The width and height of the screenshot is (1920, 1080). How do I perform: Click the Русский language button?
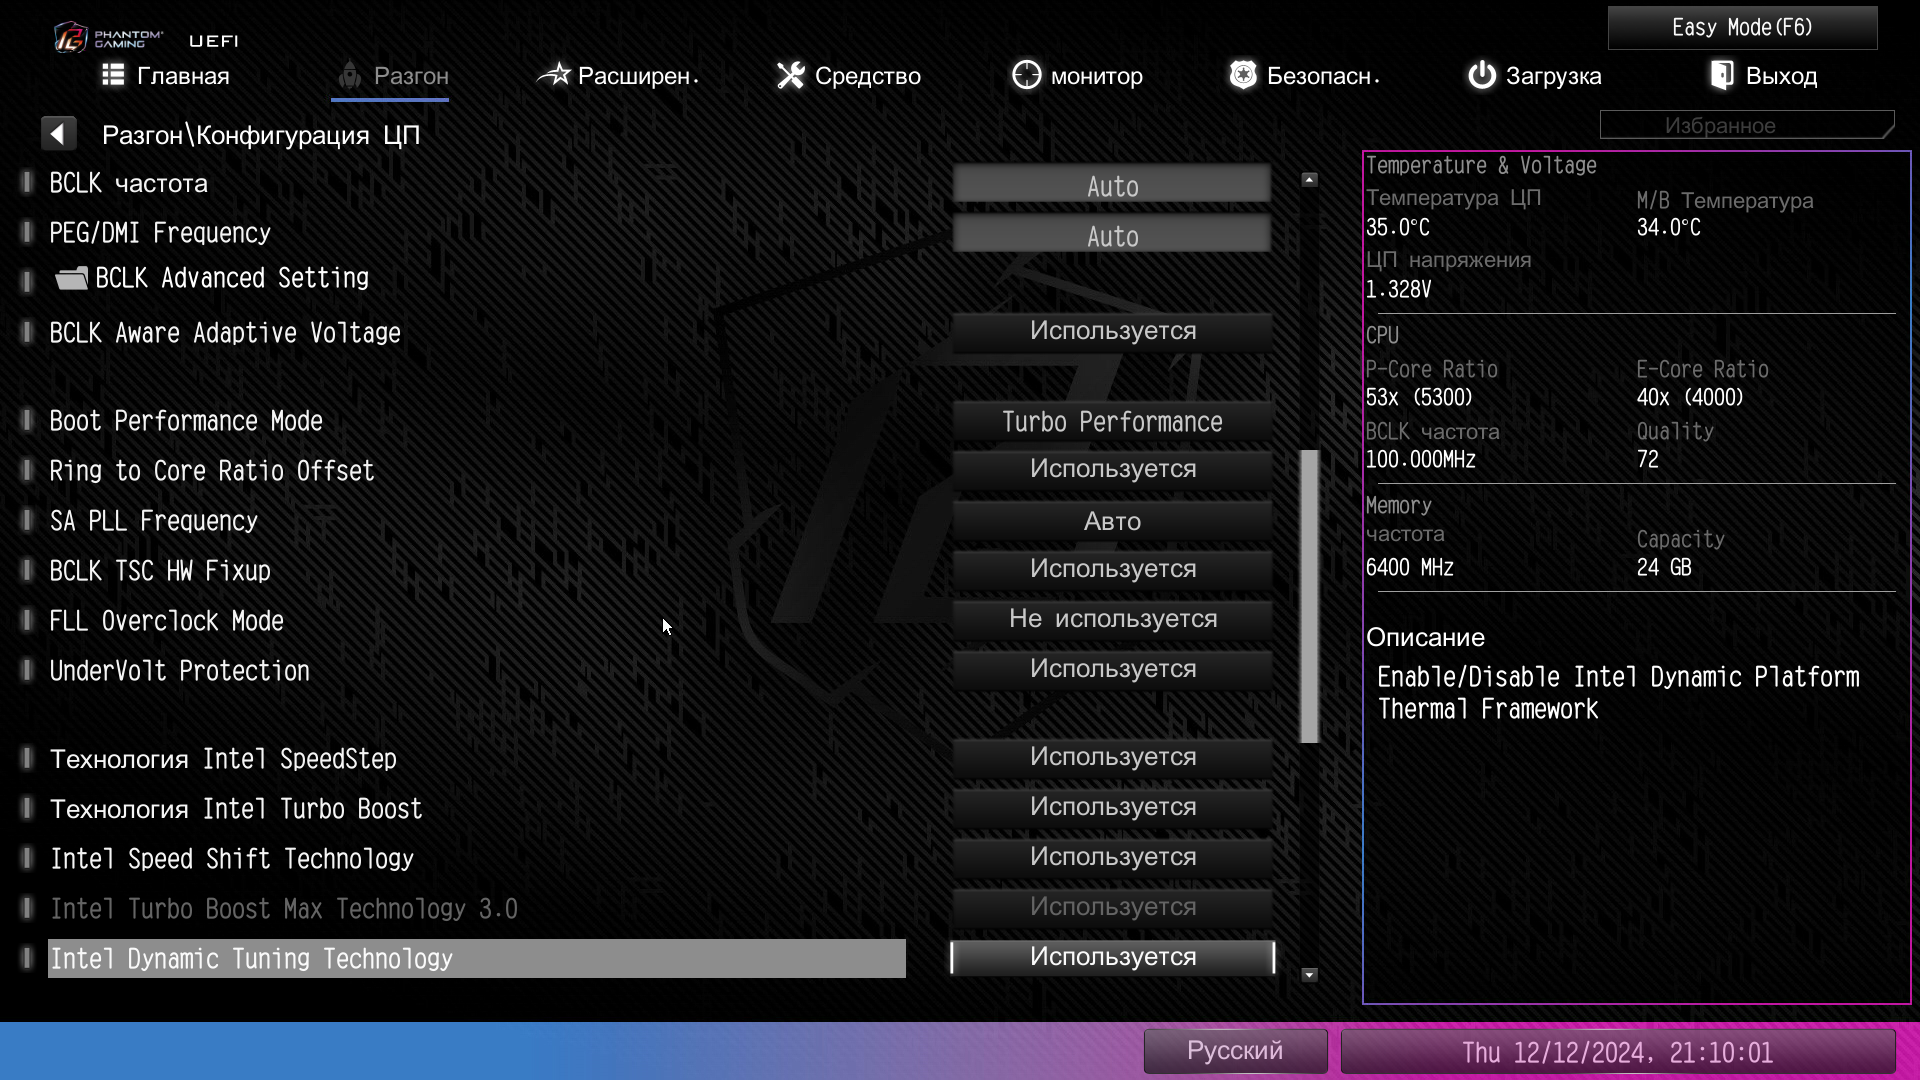1234,1051
